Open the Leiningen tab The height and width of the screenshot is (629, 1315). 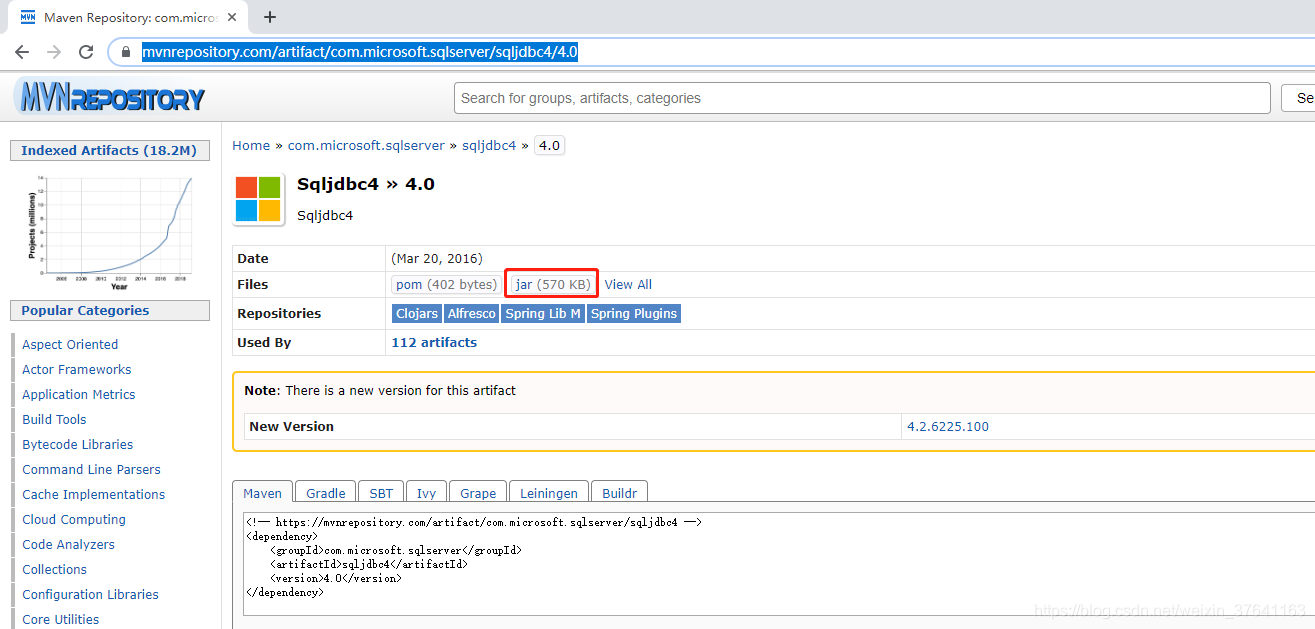tap(548, 492)
